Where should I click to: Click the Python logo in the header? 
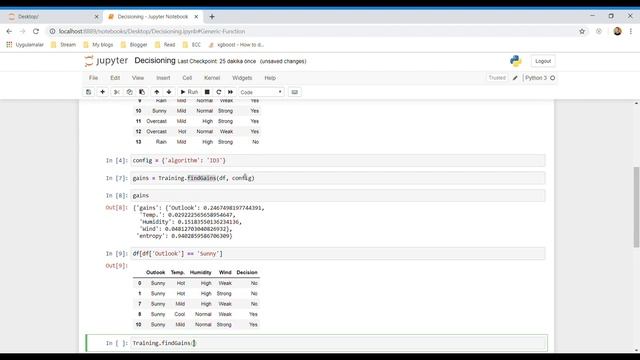coord(516,61)
